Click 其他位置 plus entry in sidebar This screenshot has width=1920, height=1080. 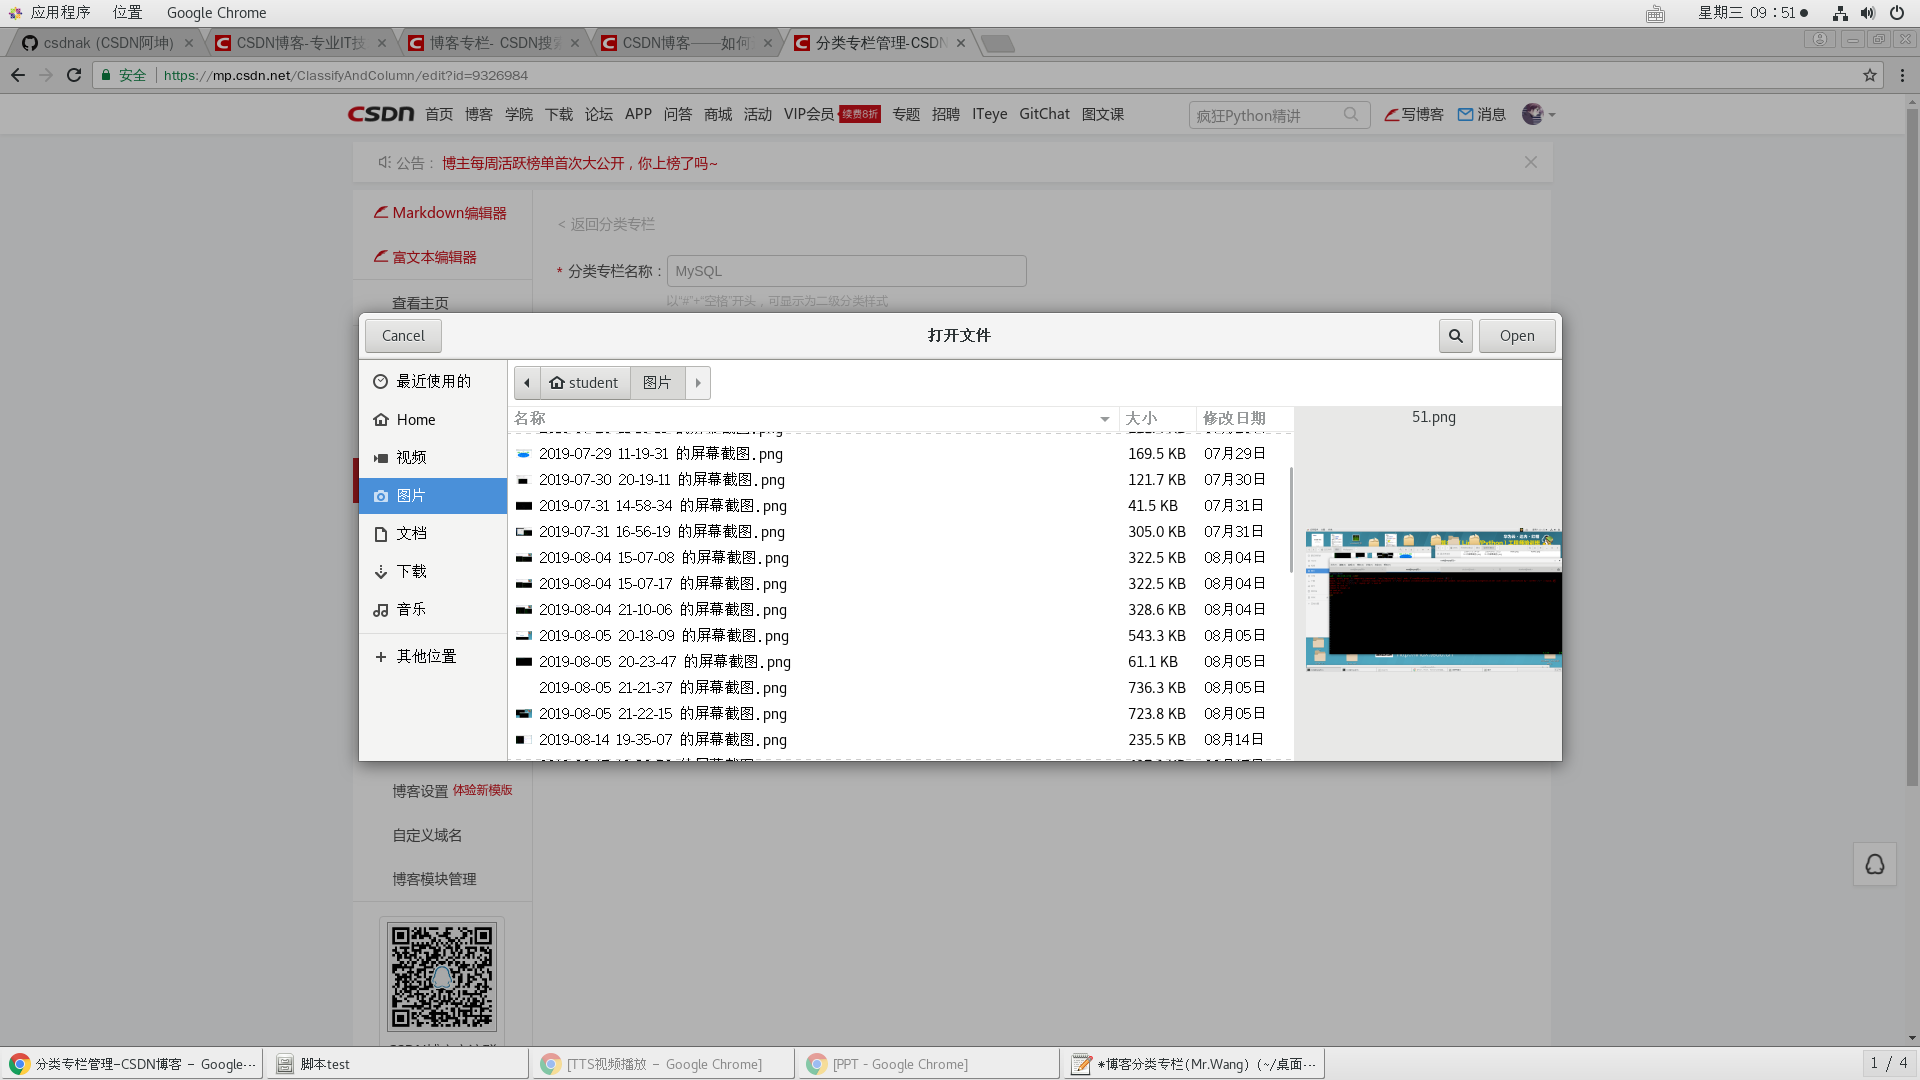click(433, 656)
